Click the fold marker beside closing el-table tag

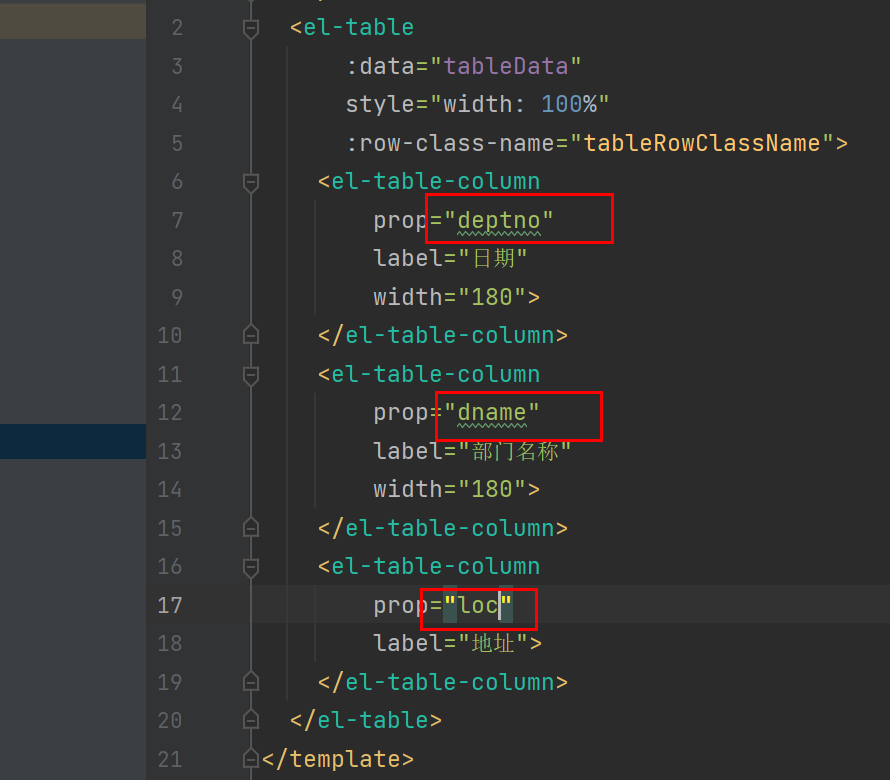tap(251, 720)
